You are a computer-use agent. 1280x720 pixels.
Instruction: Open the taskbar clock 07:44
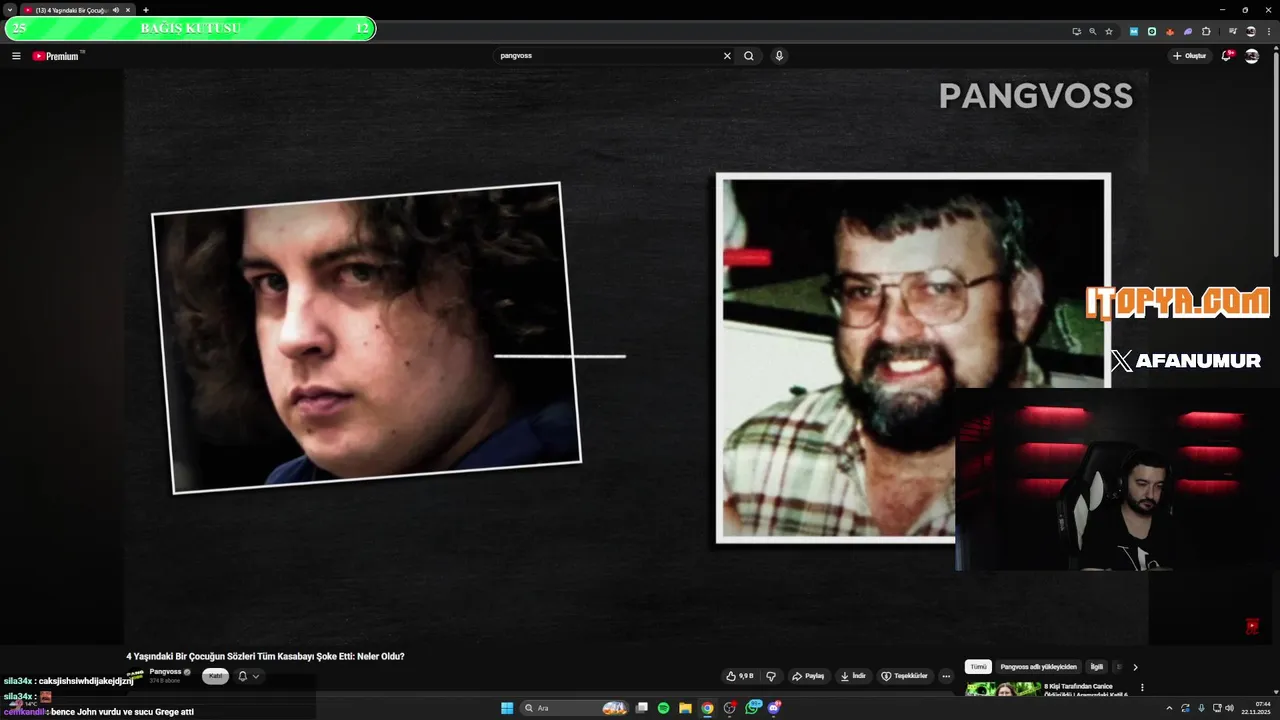pos(1256,708)
